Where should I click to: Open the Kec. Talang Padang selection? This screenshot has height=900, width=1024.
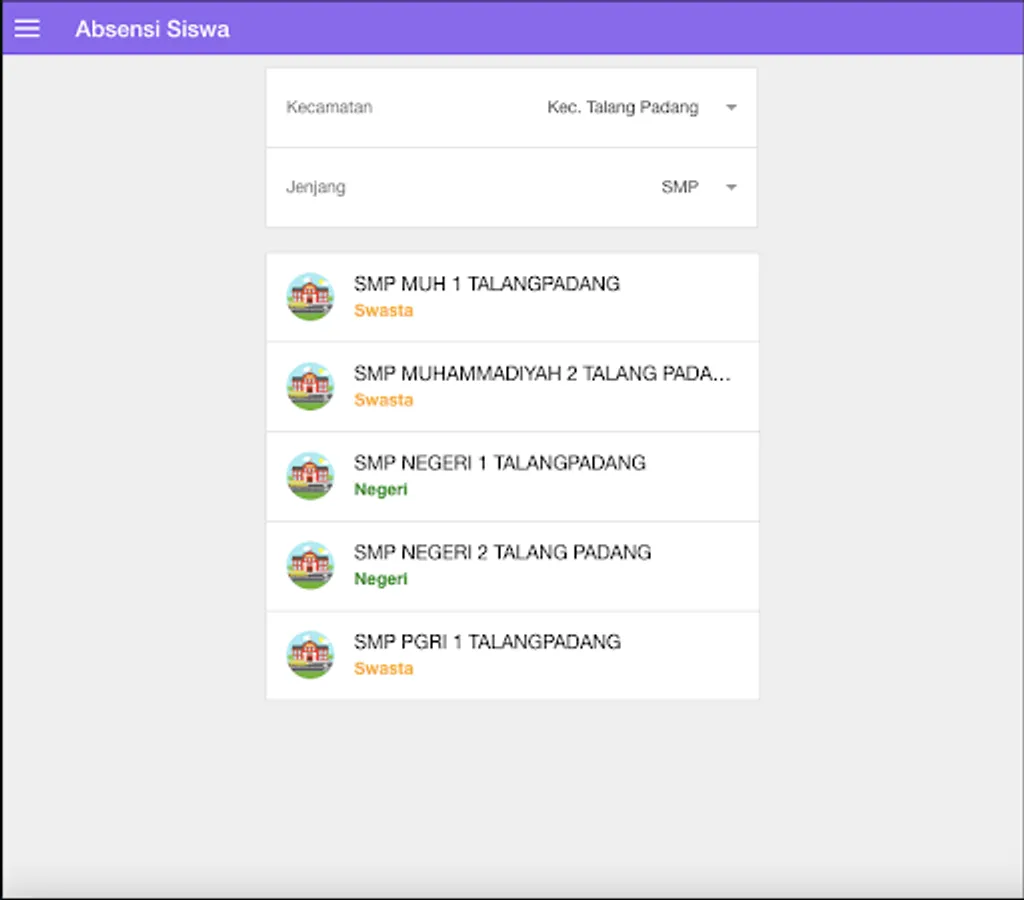[x=622, y=108]
